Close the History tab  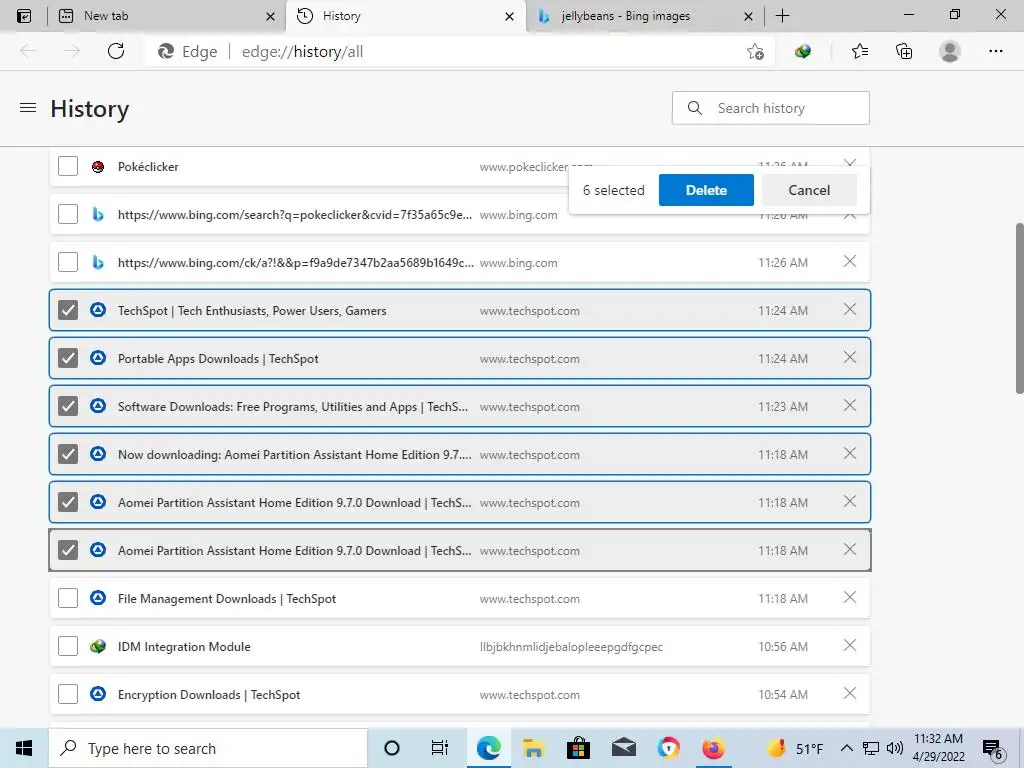(509, 16)
